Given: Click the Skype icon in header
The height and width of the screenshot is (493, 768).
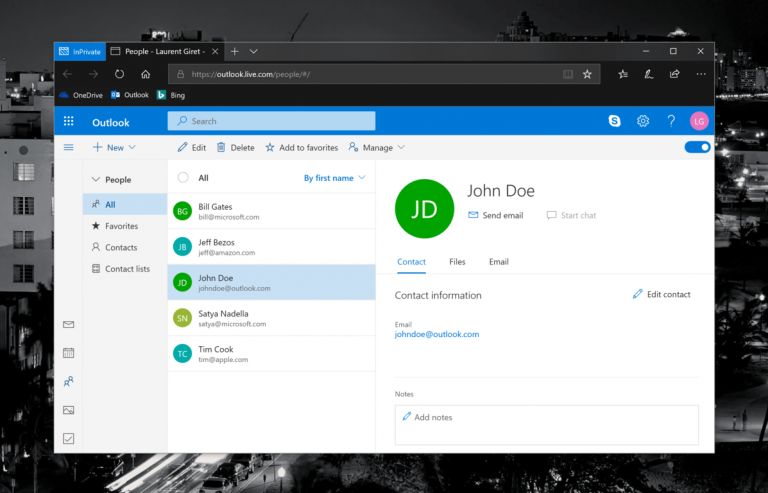Looking at the screenshot, I should [x=614, y=121].
